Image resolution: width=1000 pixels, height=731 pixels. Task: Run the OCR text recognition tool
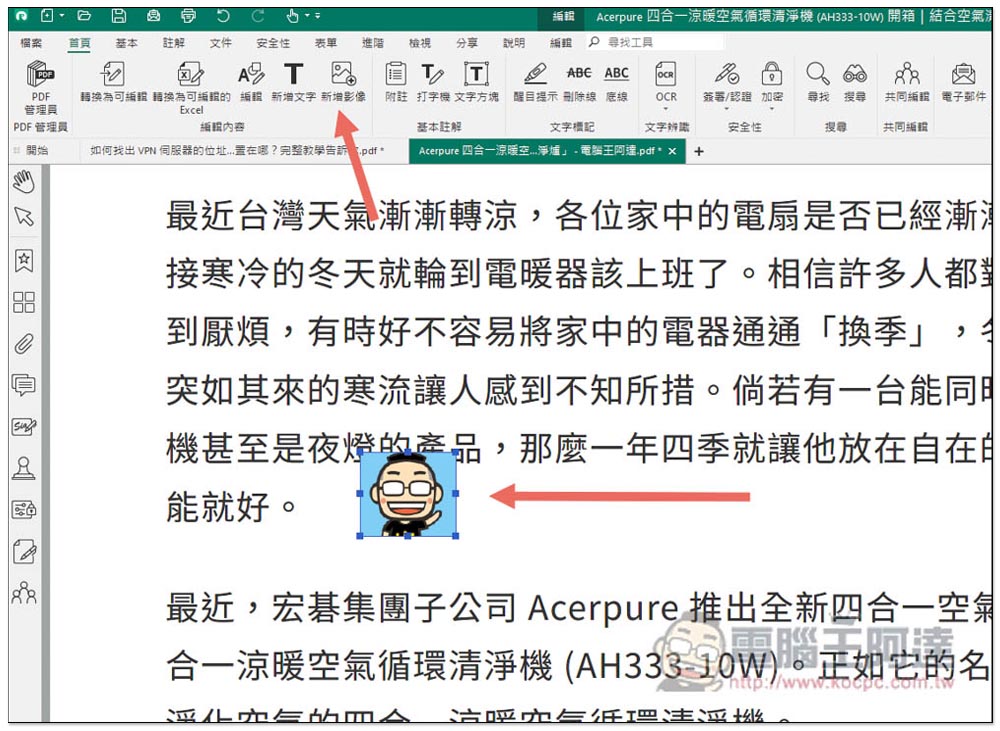tap(666, 81)
